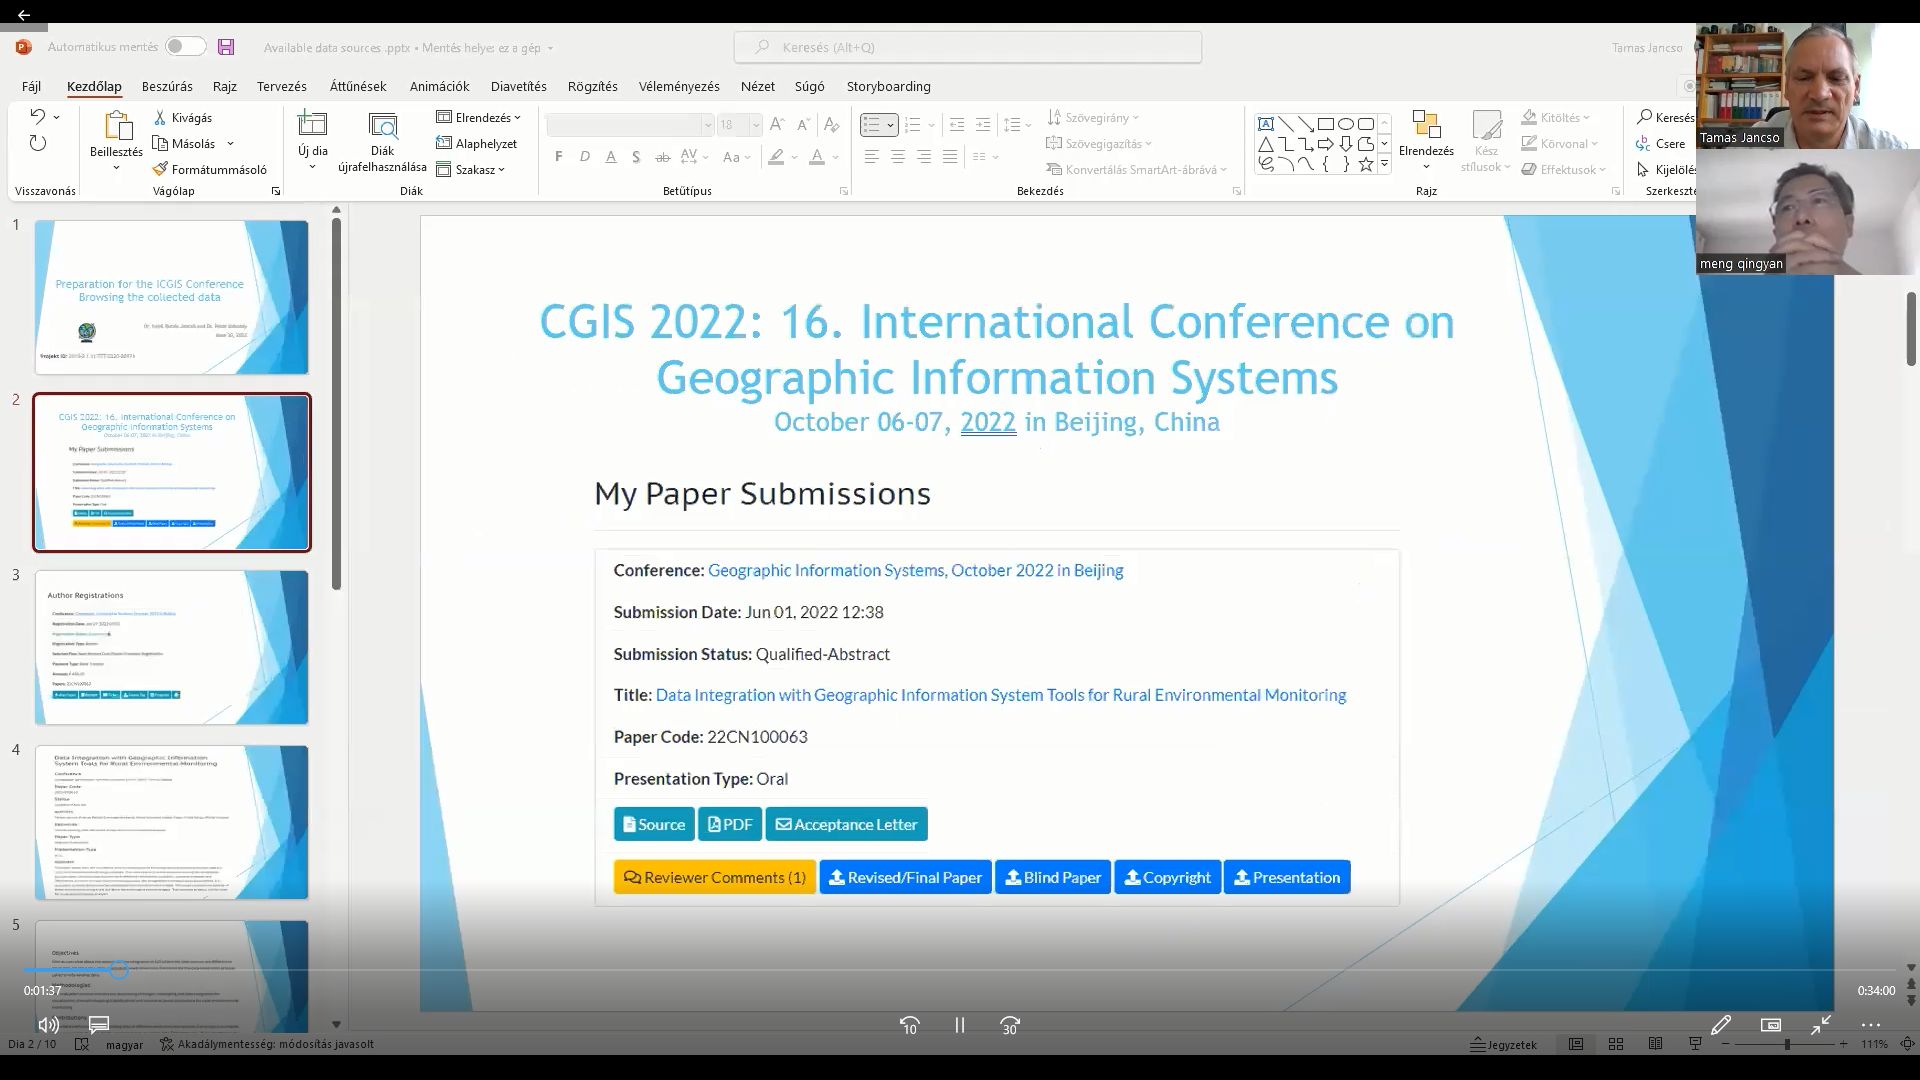Click the Acceptance Letter button
This screenshot has height=1080, width=1920.
coord(846,824)
